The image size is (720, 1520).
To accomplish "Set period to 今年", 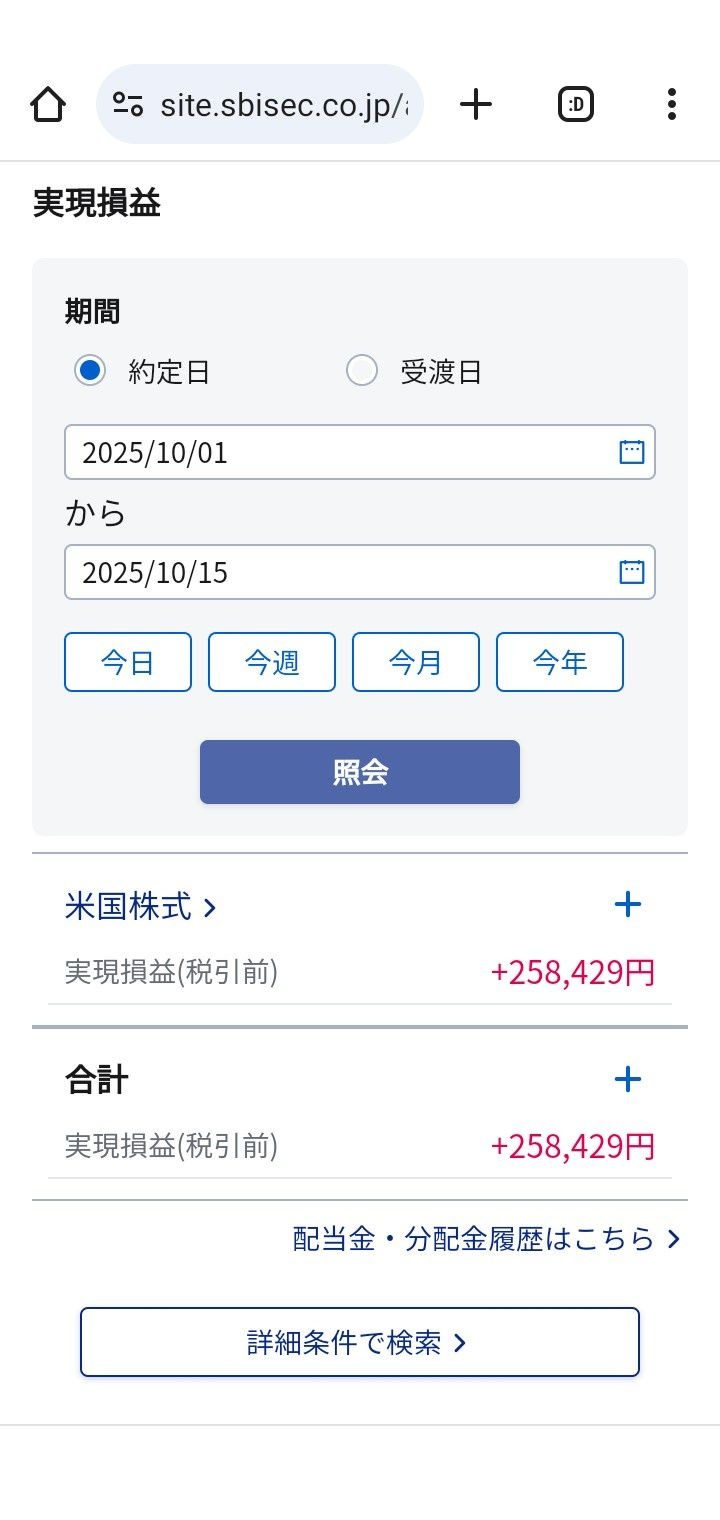I will click(x=560, y=662).
